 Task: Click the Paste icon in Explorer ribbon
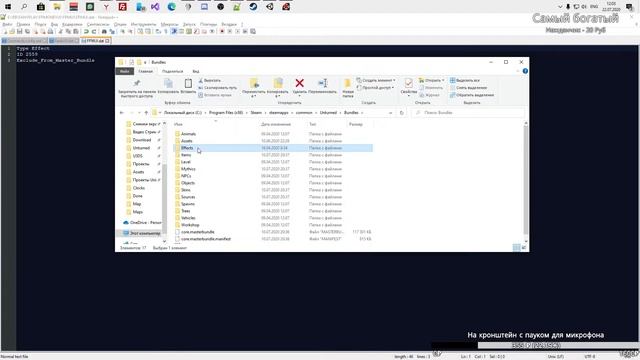pyautogui.click(x=188, y=83)
